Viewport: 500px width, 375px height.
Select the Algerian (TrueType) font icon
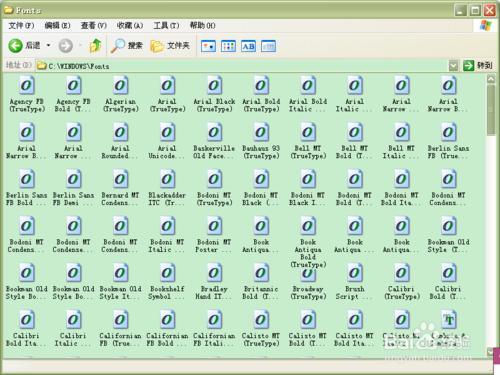click(x=120, y=94)
